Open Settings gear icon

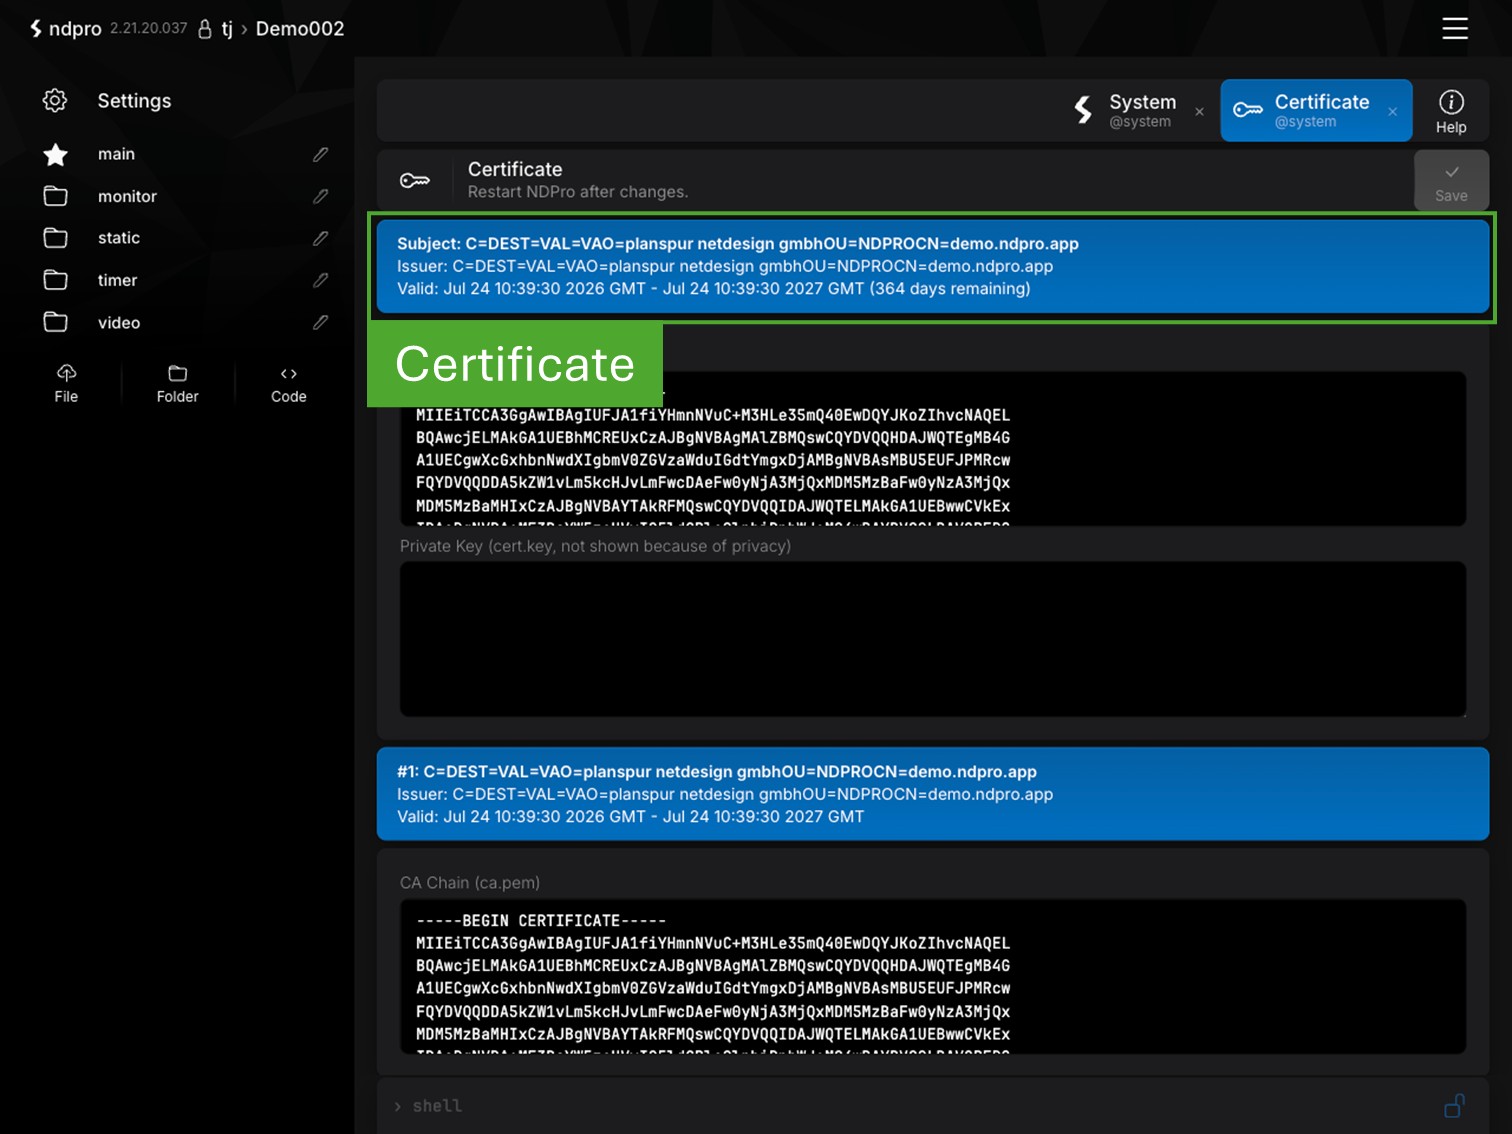click(55, 100)
